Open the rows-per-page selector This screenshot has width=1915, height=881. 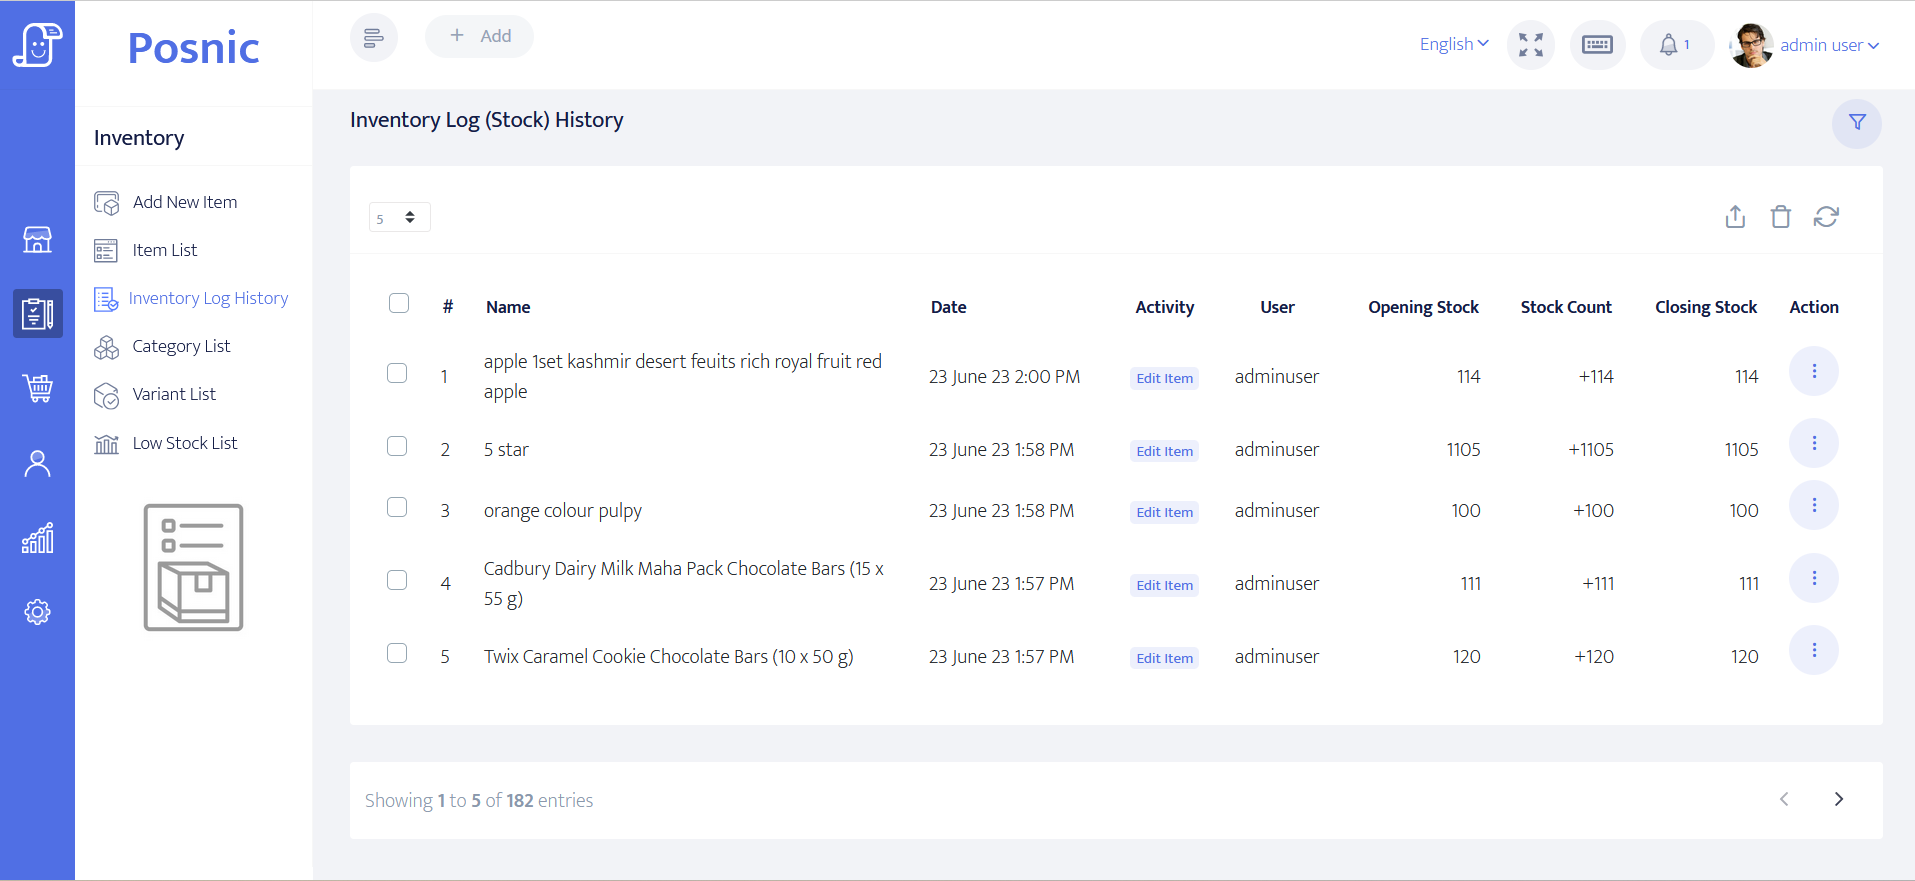(399, 217)
